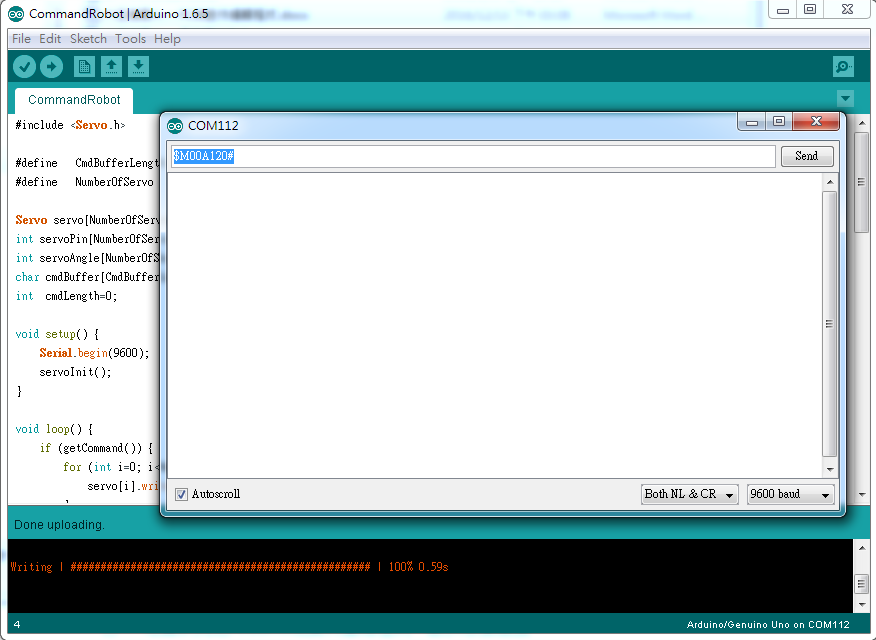Click 'Arduino/Genuino Uno on COM112' status text

(x=768, y=625)
